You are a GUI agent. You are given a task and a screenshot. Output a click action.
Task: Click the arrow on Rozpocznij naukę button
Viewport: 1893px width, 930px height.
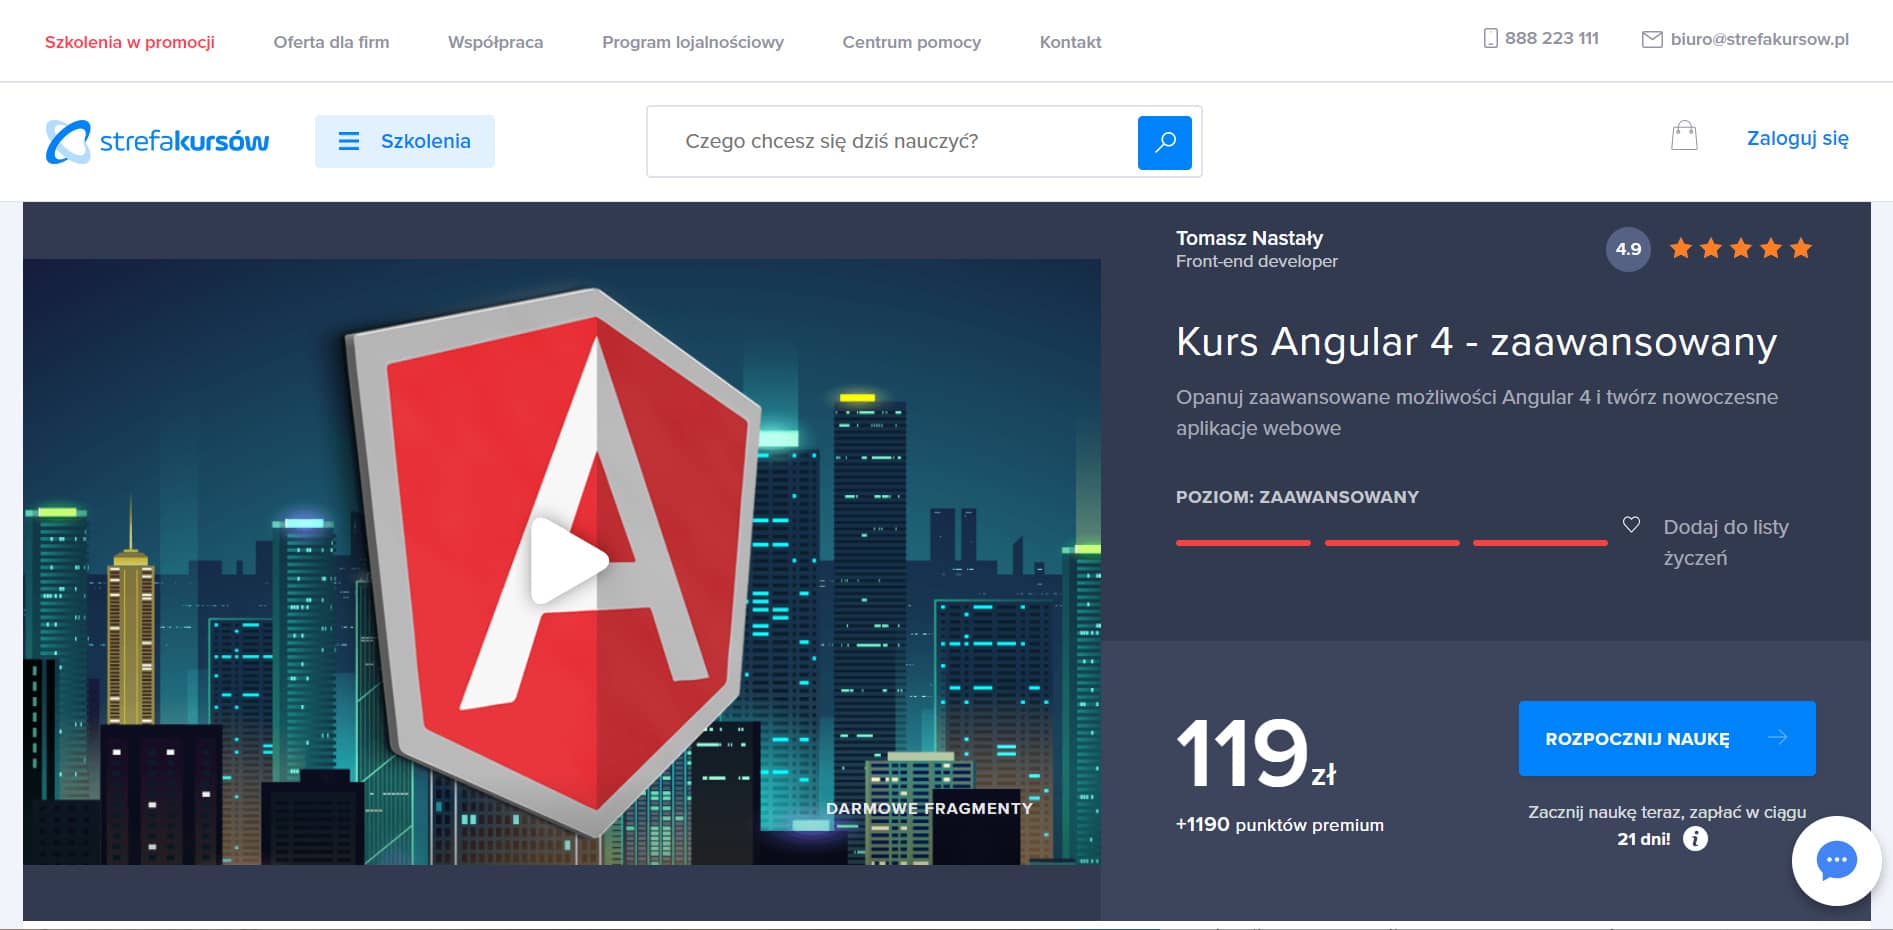[1777, 737]
